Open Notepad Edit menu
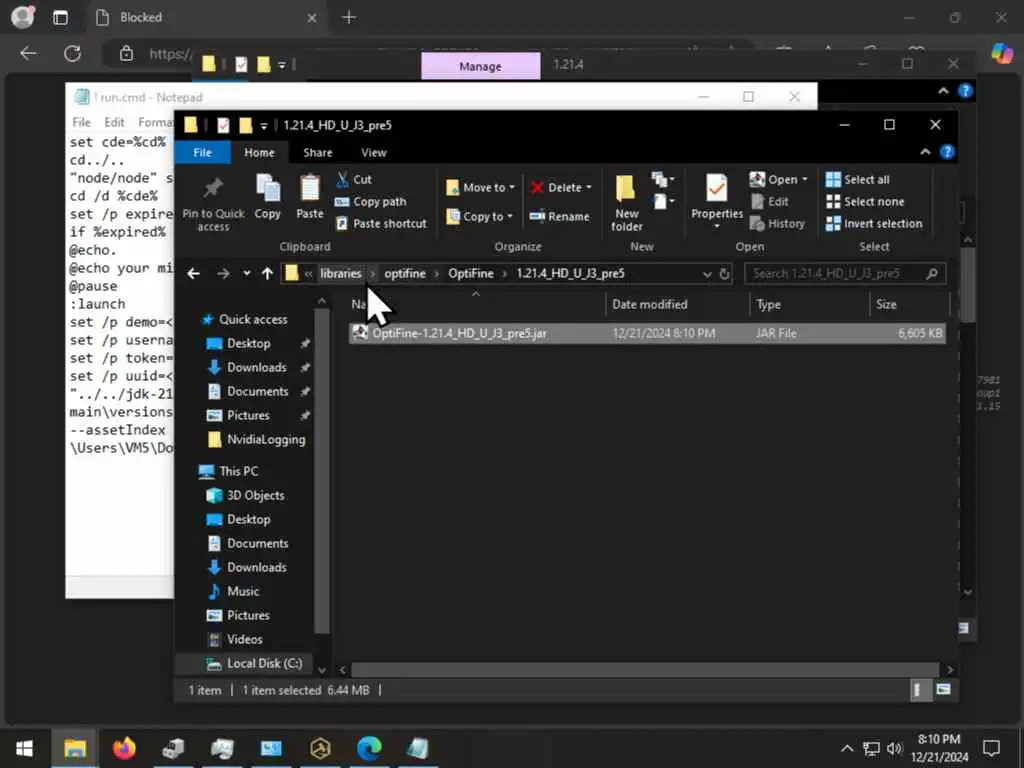The width and height of the screenshot is (1024, 768). coord(114,122)
